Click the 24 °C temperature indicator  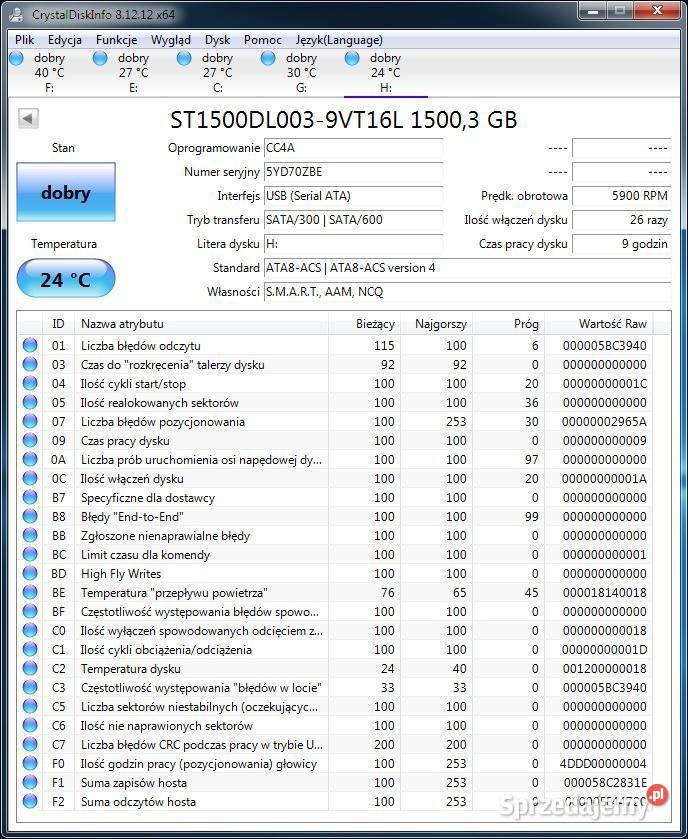pyautogui.click(x=66, y=279)
